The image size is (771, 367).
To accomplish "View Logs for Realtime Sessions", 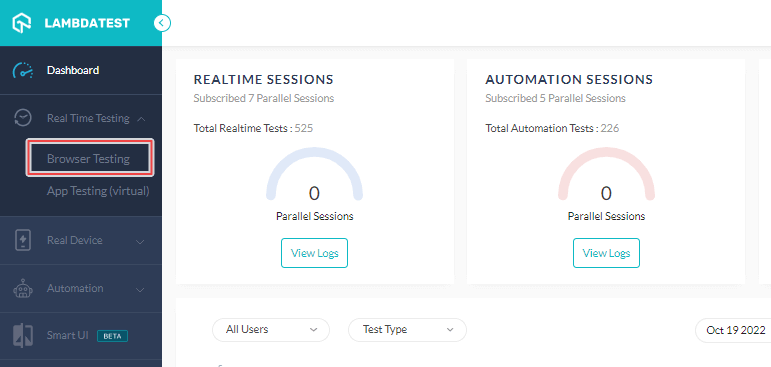I will point(314,253).
